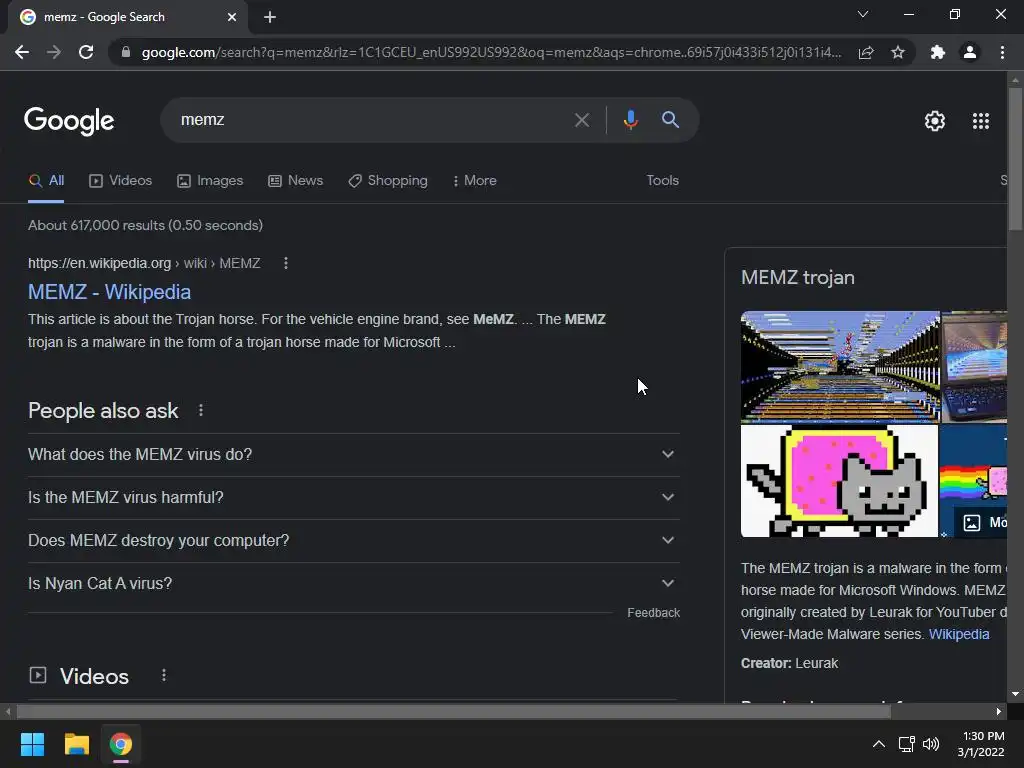1024x768 pixels.
Task: Open Chrome three-dot menu
Action: coord(1002,52)
